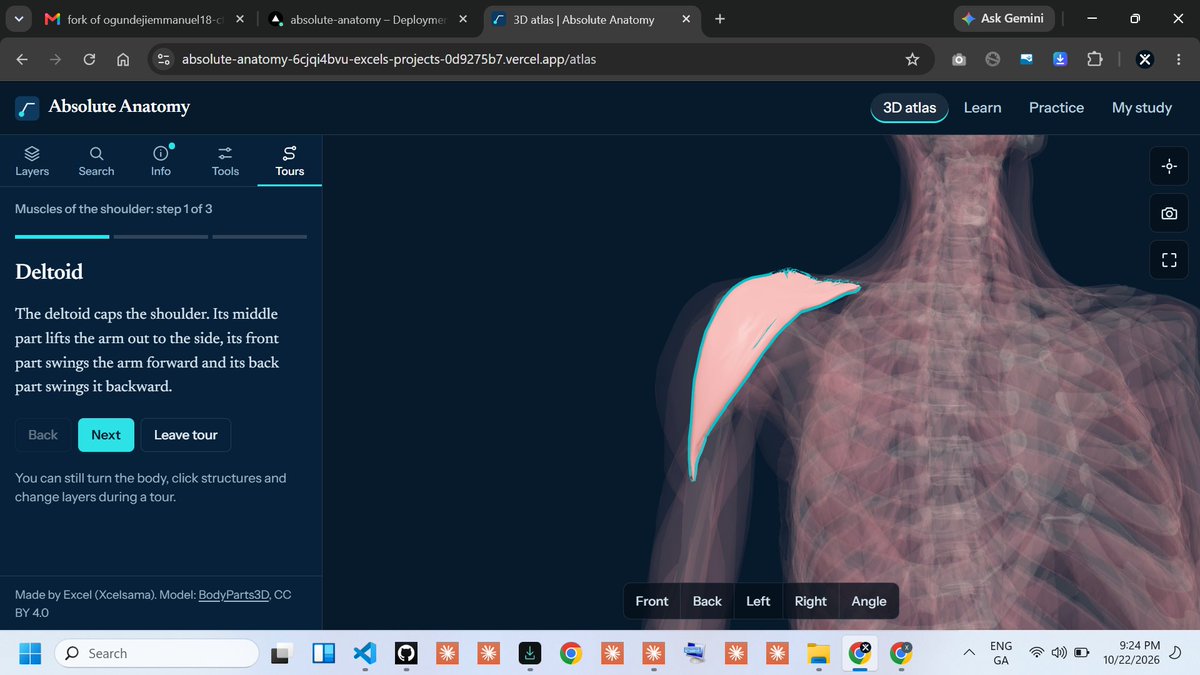Click the 'Muscles of the shoulder: step 1 of 3' label
This screenshot has width=1200, height=675.
[114, 209]
